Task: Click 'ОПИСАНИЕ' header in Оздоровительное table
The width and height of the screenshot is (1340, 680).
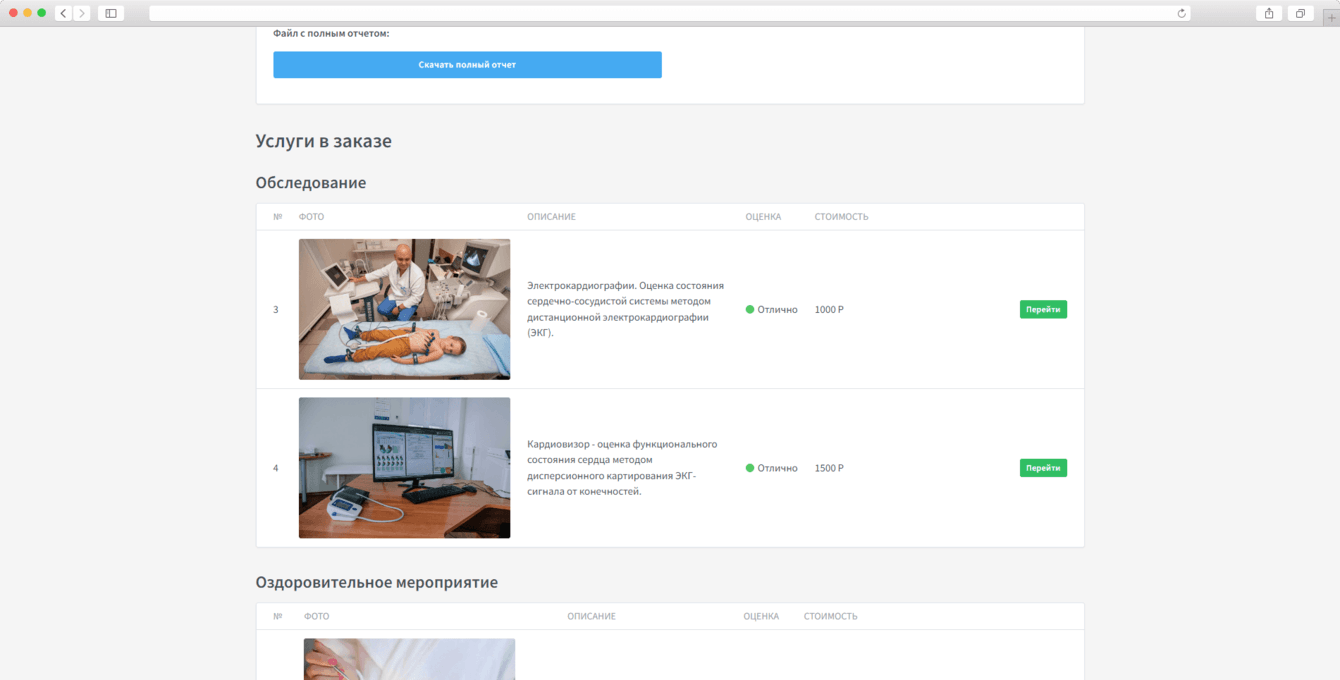Action: (x=591, y=616)
